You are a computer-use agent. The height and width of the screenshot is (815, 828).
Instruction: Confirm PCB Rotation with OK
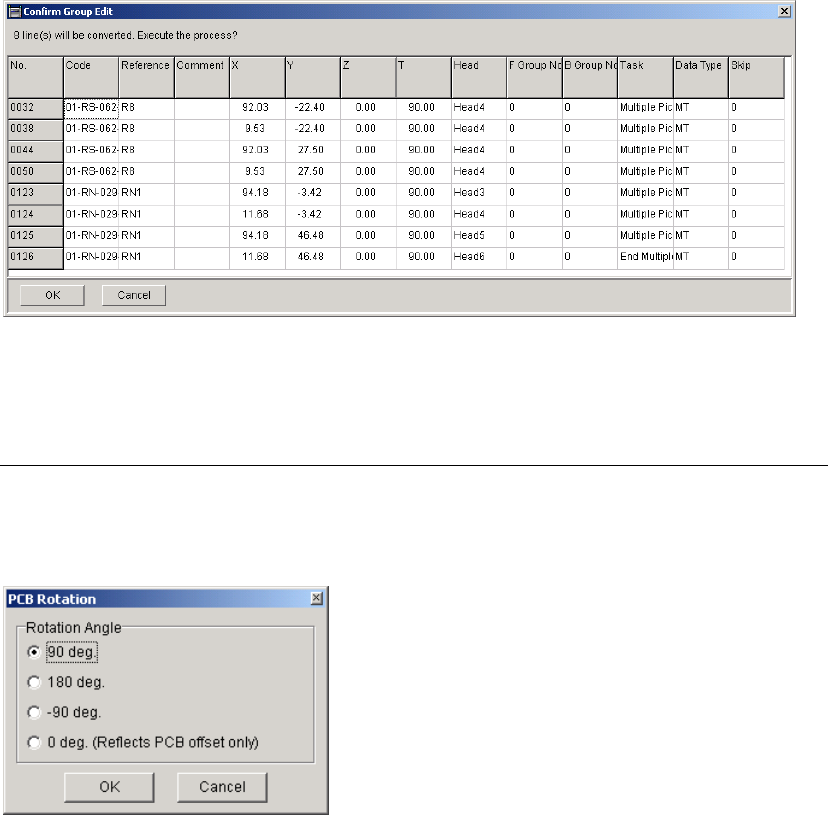click(109, 787)
